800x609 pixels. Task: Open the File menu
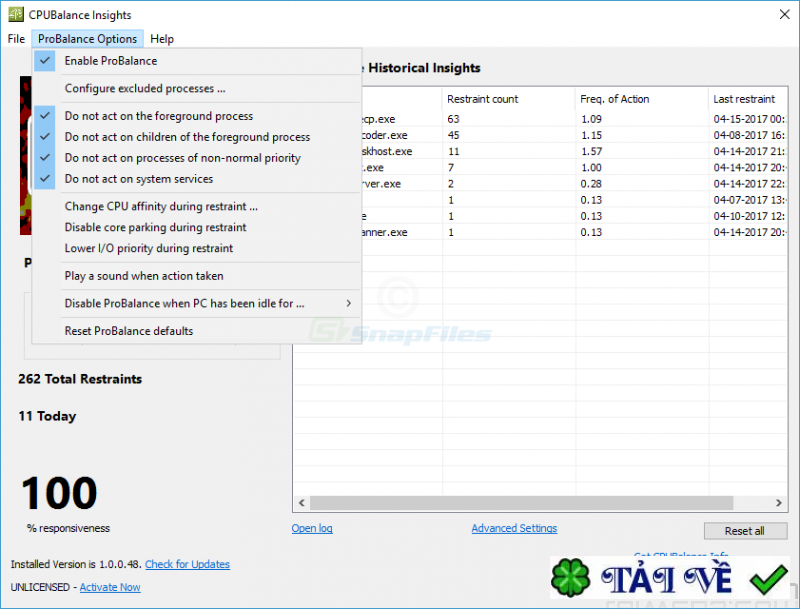[x=16, y=39]
